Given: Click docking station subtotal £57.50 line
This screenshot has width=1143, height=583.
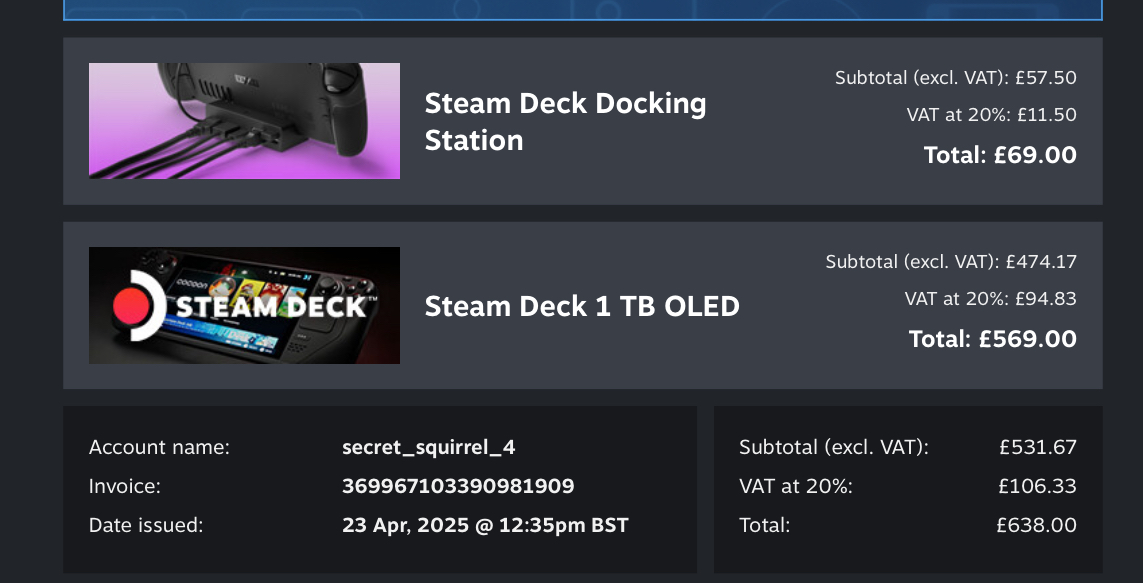Looking at the screenshot, I should click(x=956, y=77).
